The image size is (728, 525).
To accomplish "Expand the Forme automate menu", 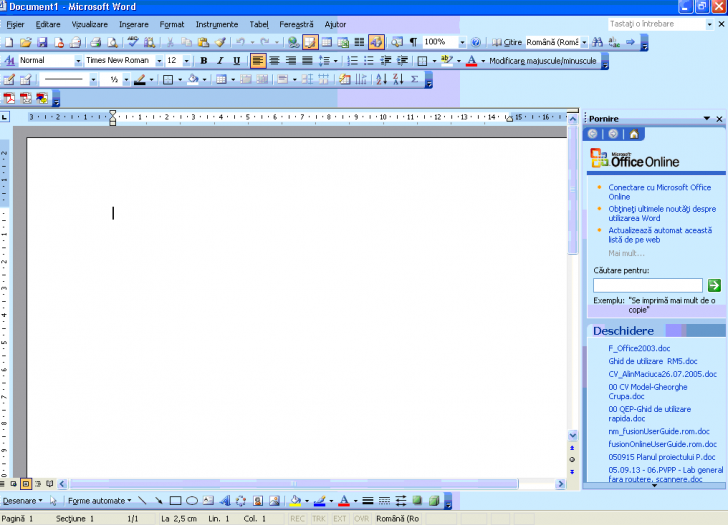I will (x=100, y=501).
